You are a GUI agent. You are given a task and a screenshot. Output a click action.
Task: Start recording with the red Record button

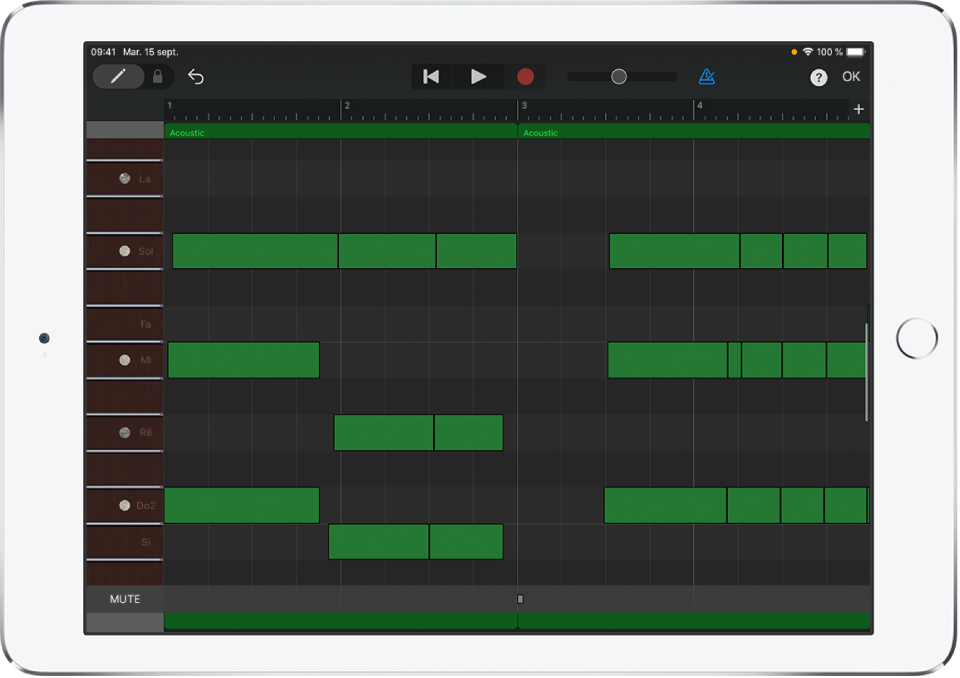(x=525, y=77)
